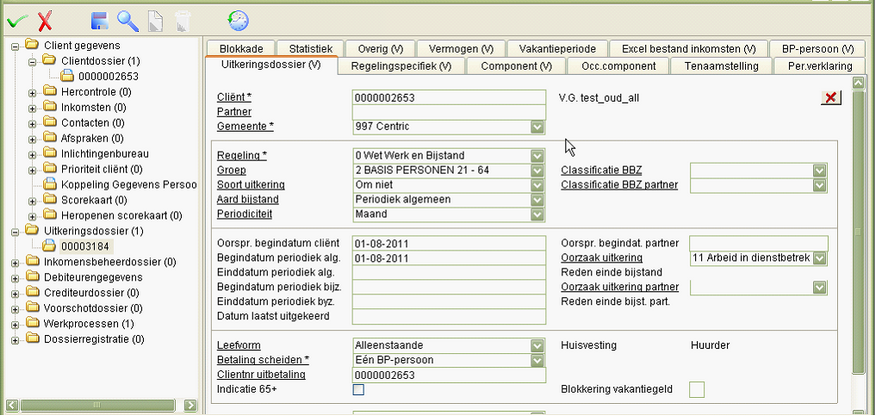This screenshot has width=876, height=416.
Task: Click the Oorspr. begindatum cliënt field
Action: pos(449,243)
